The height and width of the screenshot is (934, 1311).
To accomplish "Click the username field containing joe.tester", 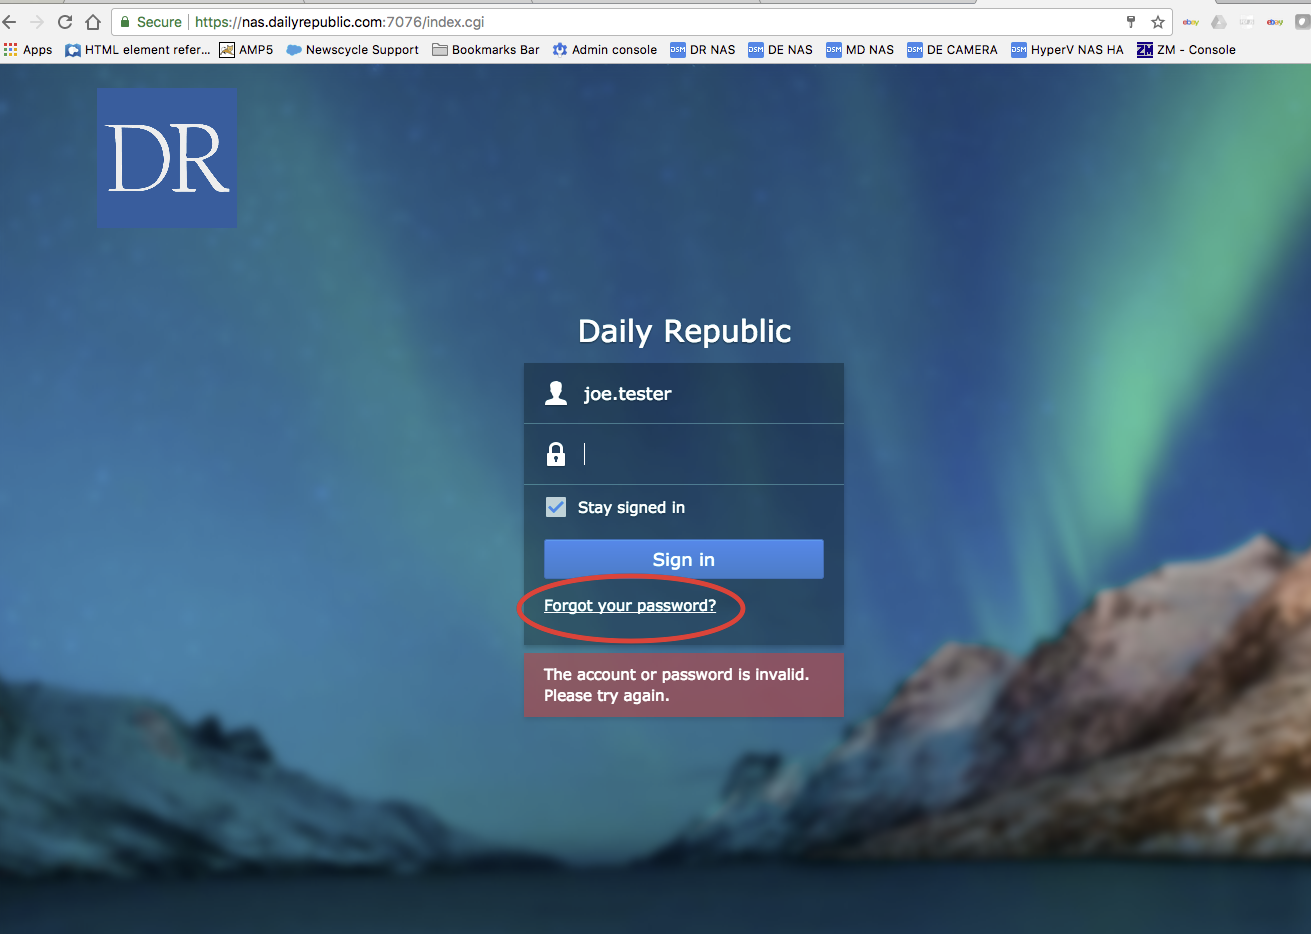I will [x=700, y=394].
